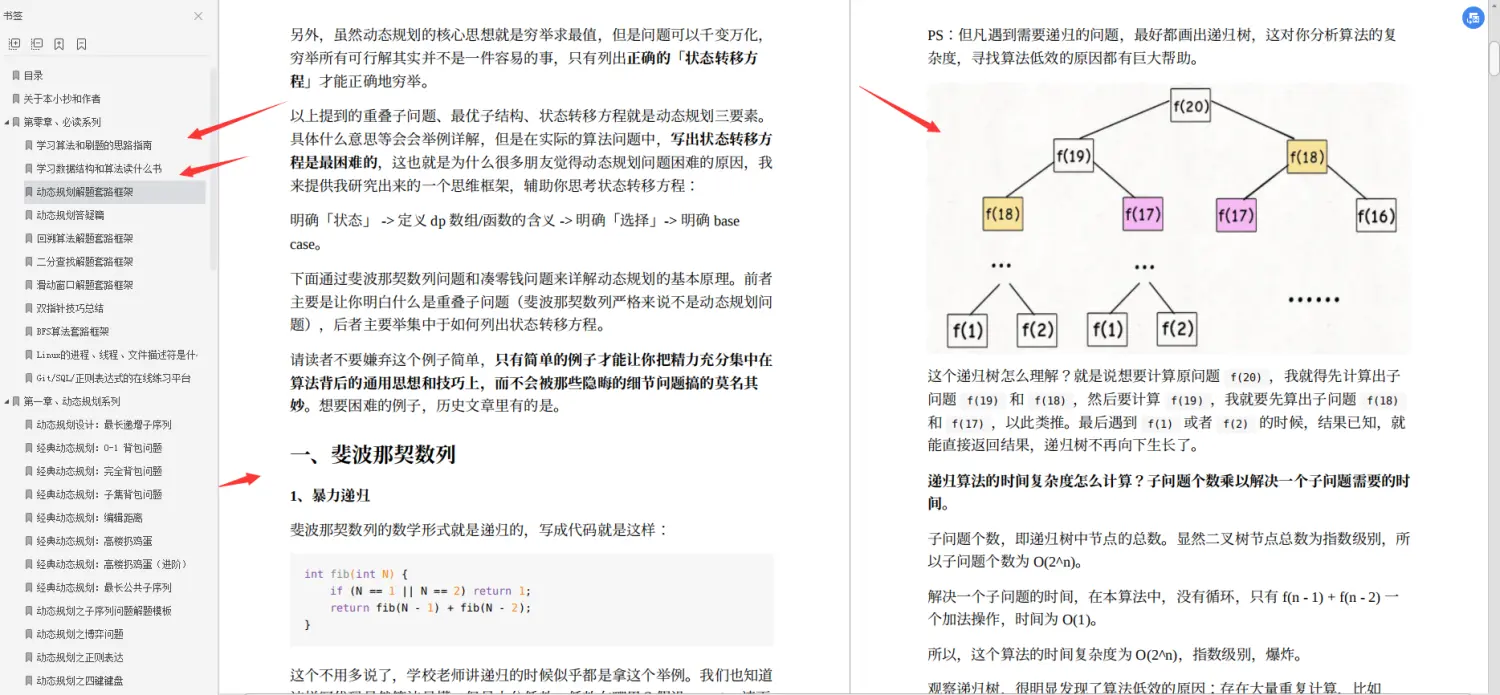Screen dimensions: 1500x695
Task: Click the collapse all bookmarks icon
Action: [36, 43]
